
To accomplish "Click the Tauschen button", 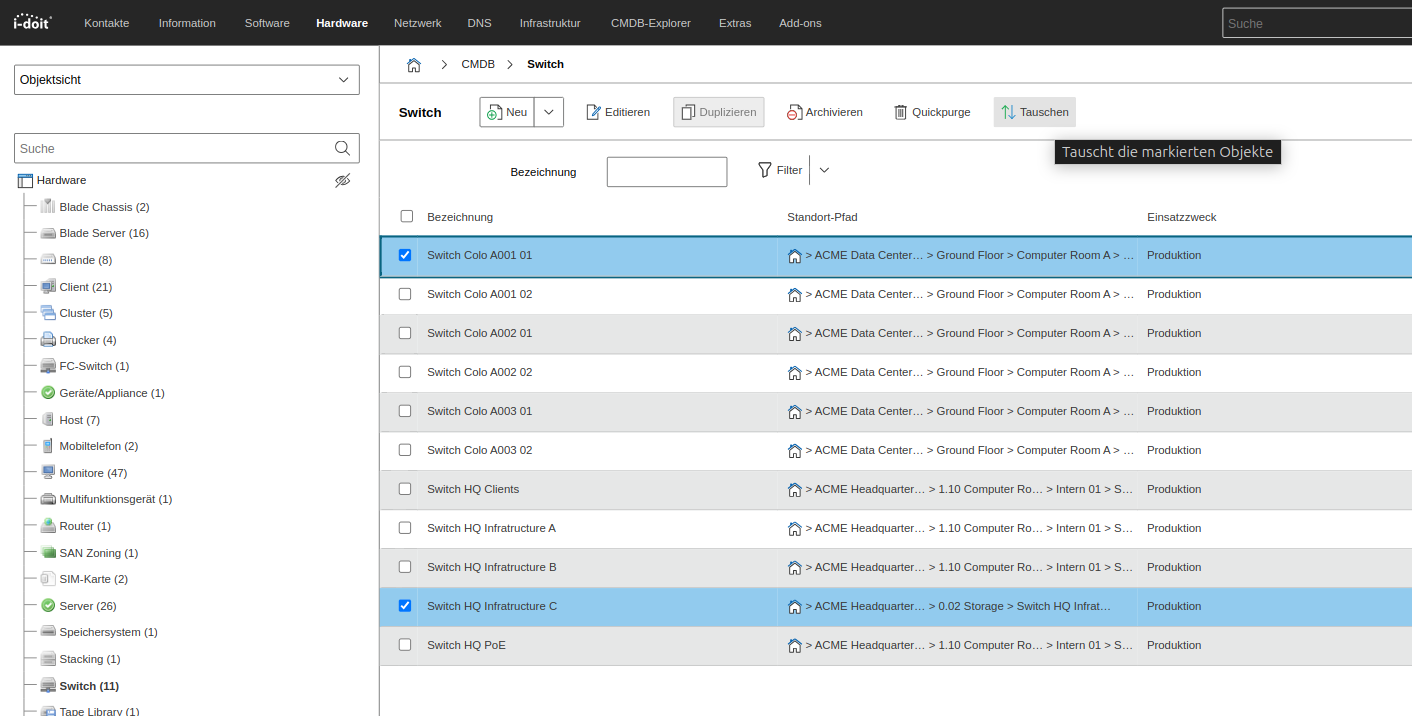I will click(x=1035, y=112).
